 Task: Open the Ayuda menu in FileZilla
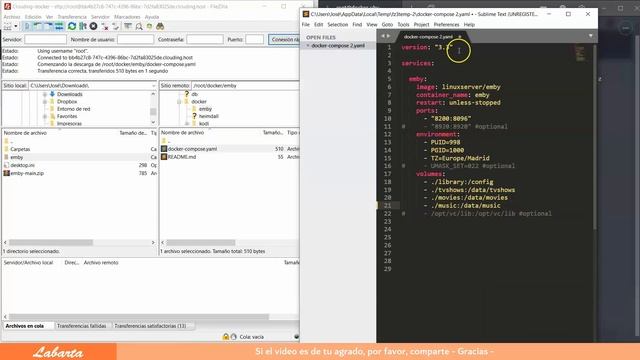(152, 17)
